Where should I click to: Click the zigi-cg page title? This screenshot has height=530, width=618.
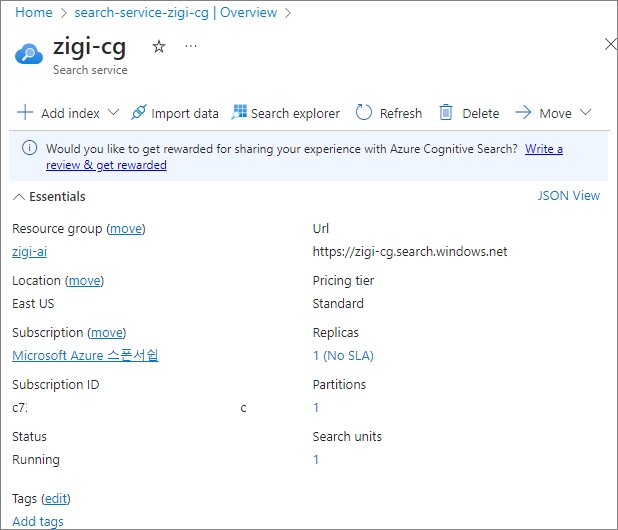[x=89, y=46]
